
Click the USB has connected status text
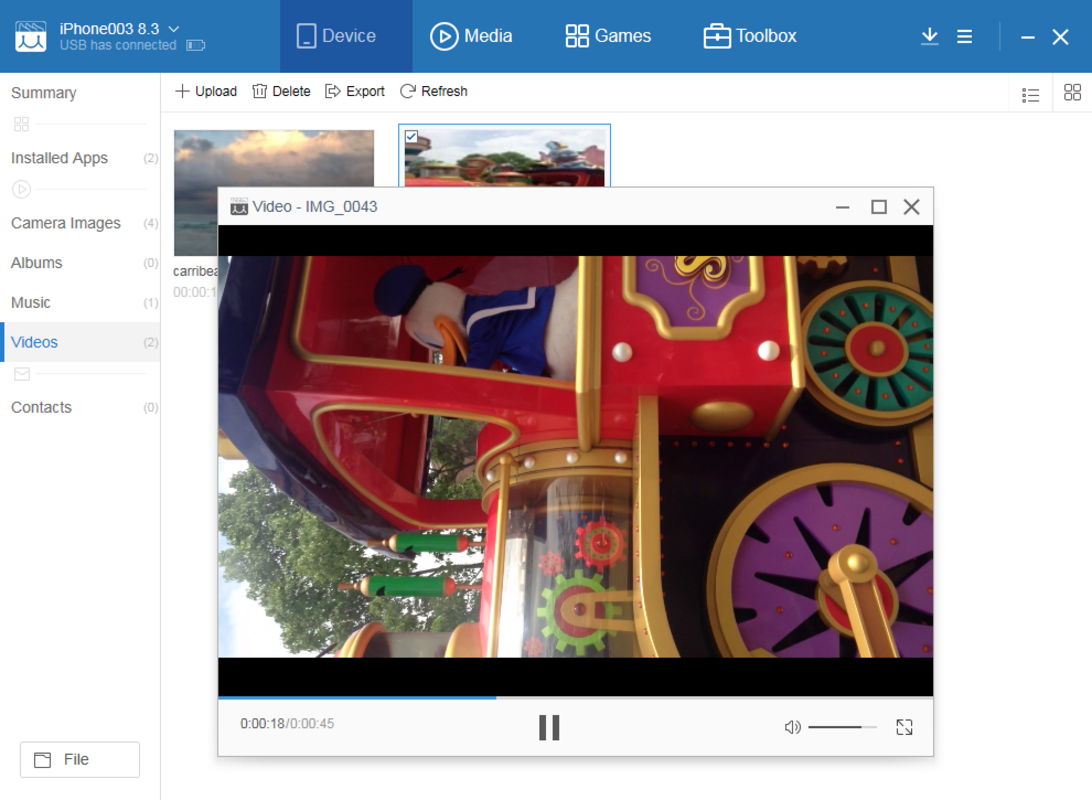[118, 45]
